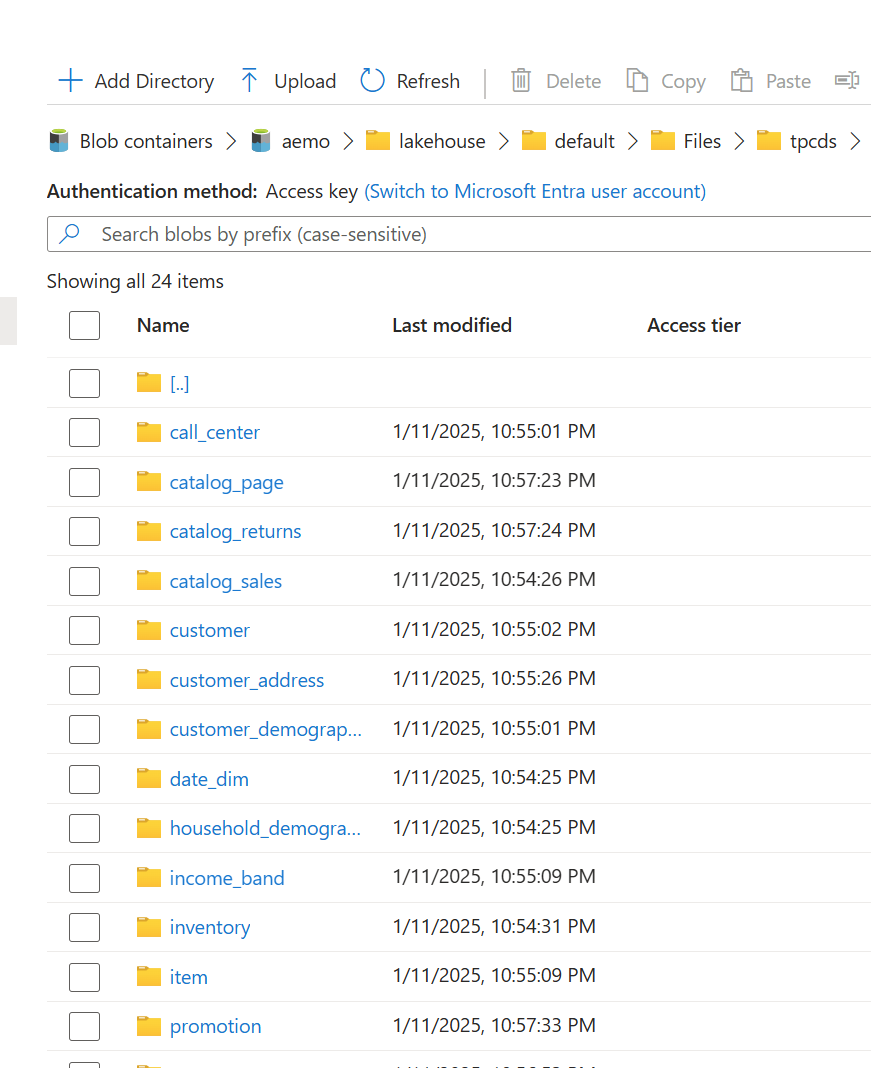Viewport: 871px width, 1068px height.
Task: Click the Refresh circular arrow icon
Action: coord(371,80)
